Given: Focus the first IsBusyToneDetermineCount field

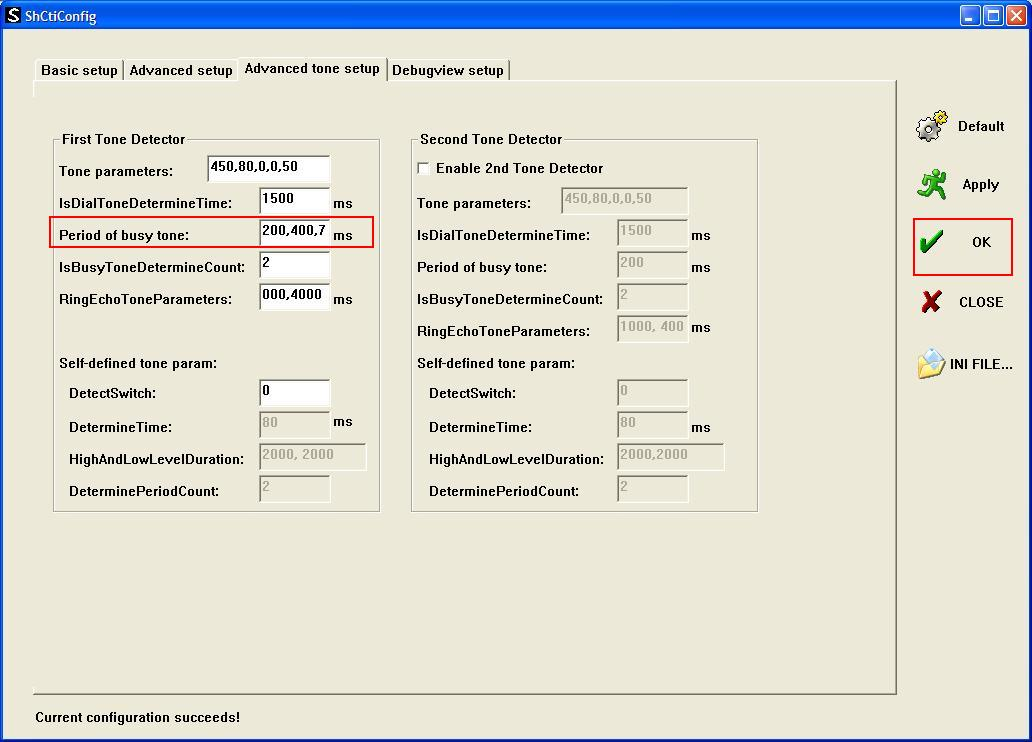Looking at the screenshot, I should click(x=294, y=264).
